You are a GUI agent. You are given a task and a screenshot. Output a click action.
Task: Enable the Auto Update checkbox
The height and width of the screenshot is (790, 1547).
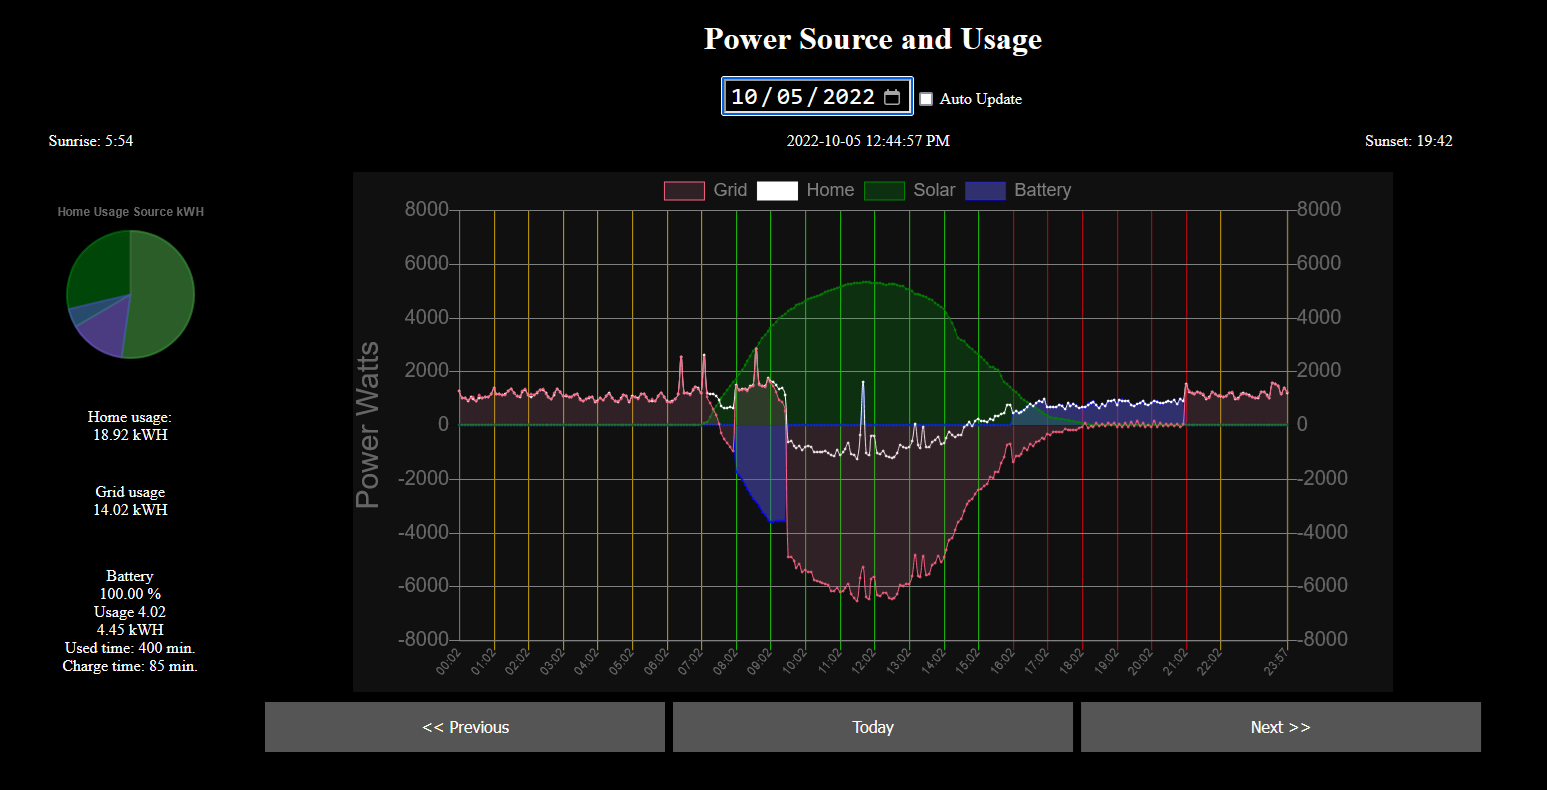(925, 98)
